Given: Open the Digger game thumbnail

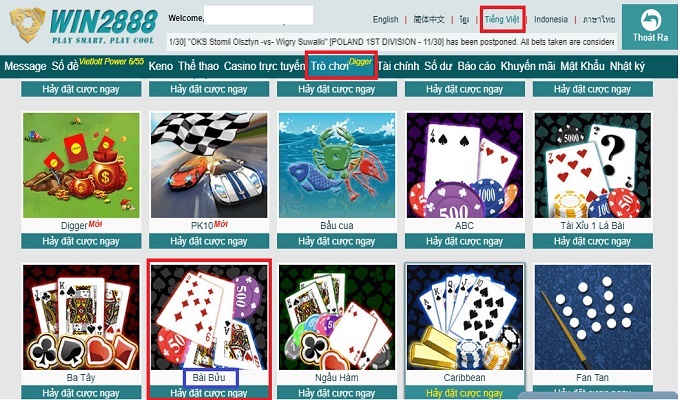Looking at the screenshot, I should click(81, 165).
